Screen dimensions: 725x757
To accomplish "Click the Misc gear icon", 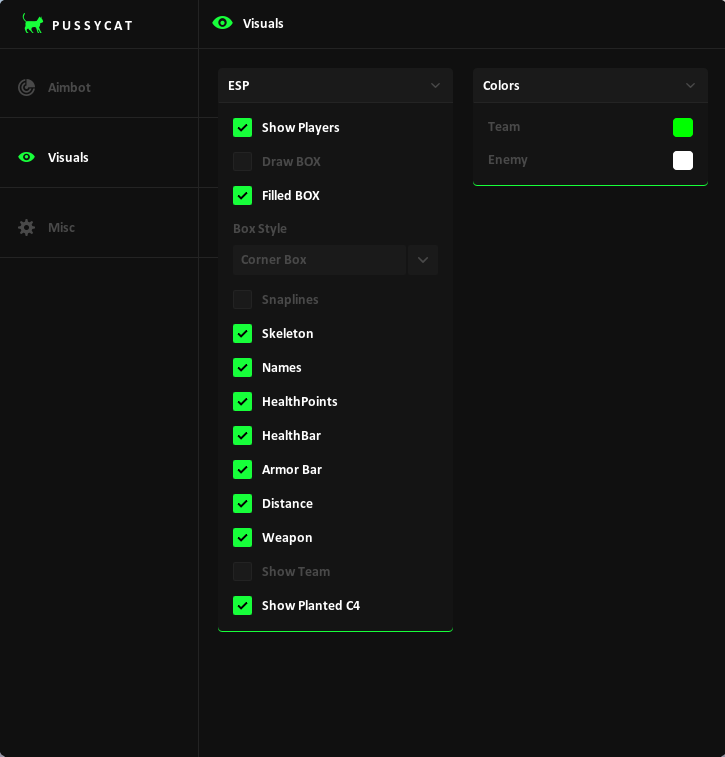I will [x=27, y=228].
